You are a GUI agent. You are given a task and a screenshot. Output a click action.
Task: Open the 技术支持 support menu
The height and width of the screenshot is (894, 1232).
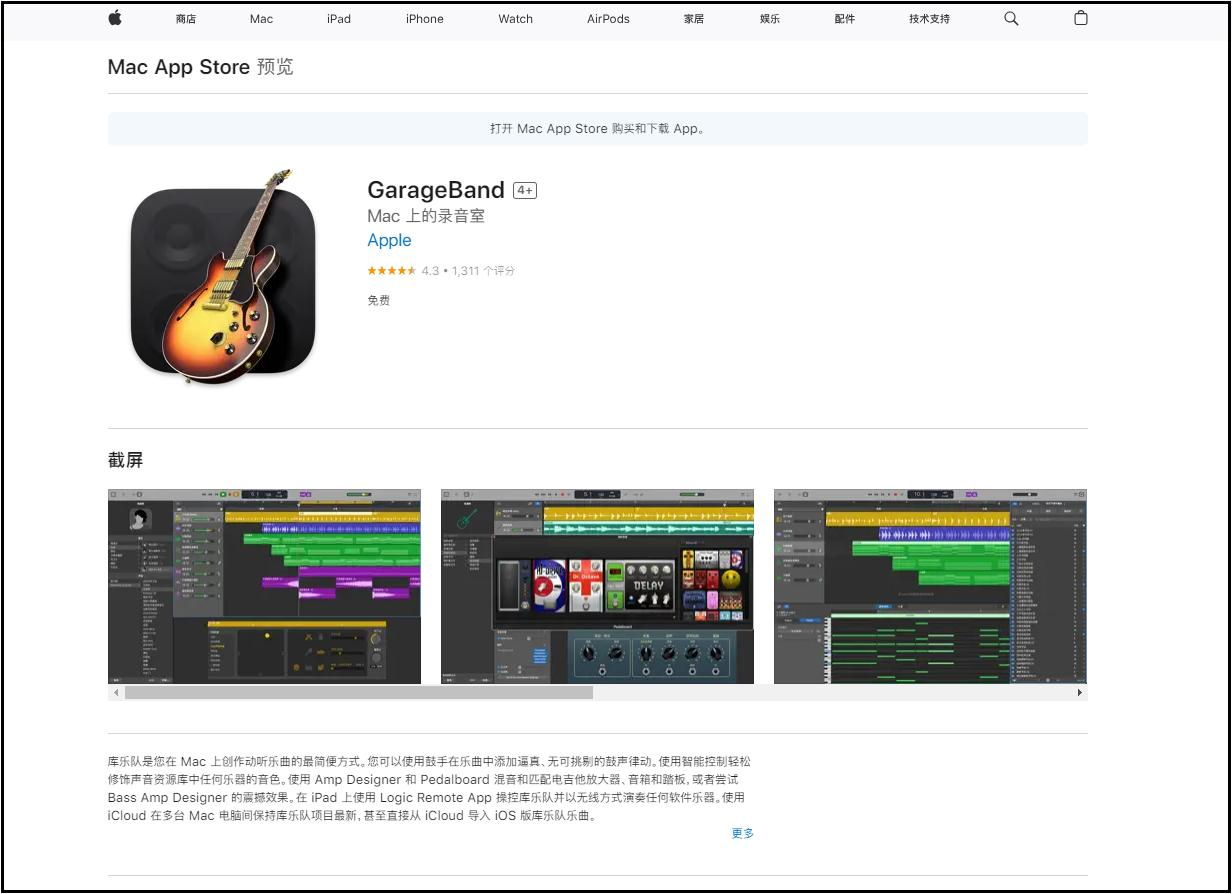click(x=929, y=19)
